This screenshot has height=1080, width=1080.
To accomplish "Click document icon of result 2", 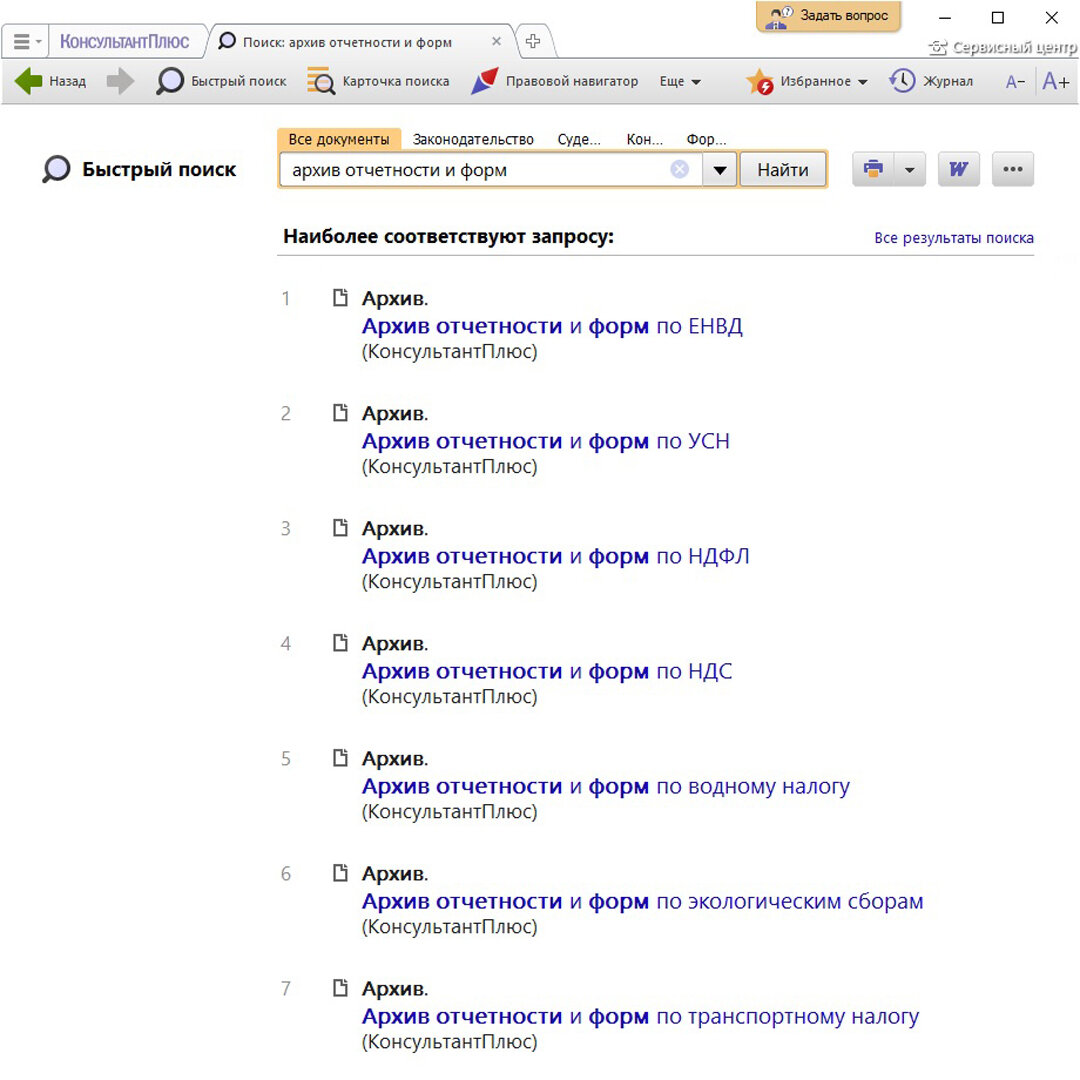I will 340,413.
